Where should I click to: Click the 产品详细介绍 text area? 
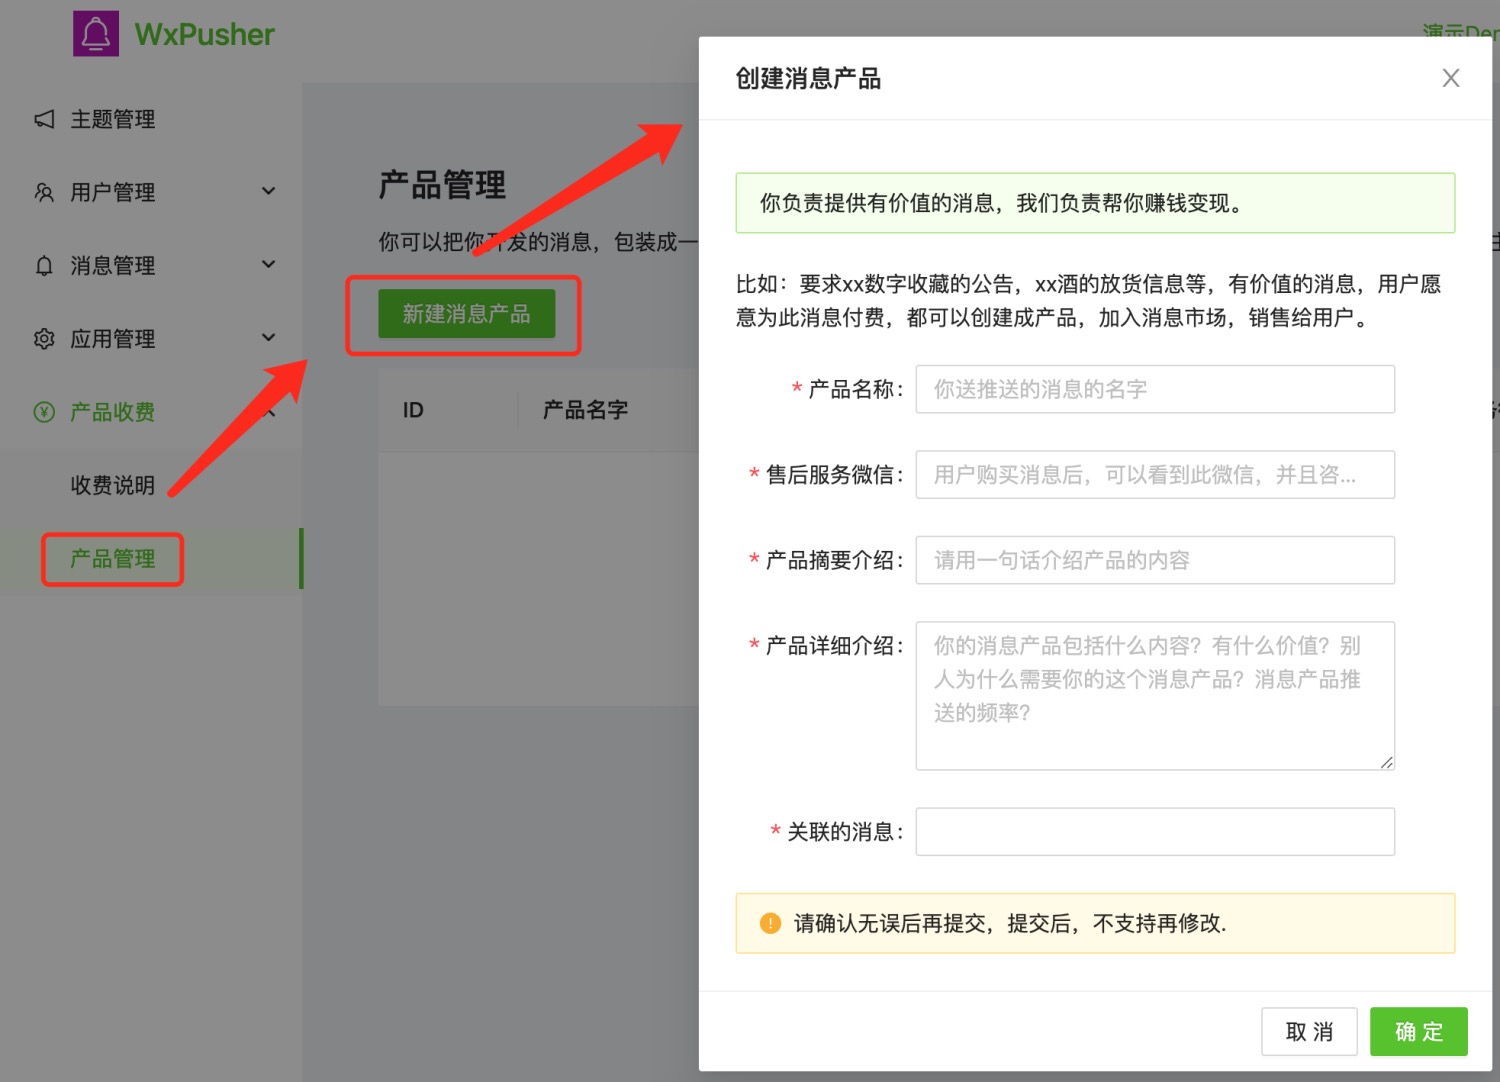pyautogui.click(x=1155, y=695)
